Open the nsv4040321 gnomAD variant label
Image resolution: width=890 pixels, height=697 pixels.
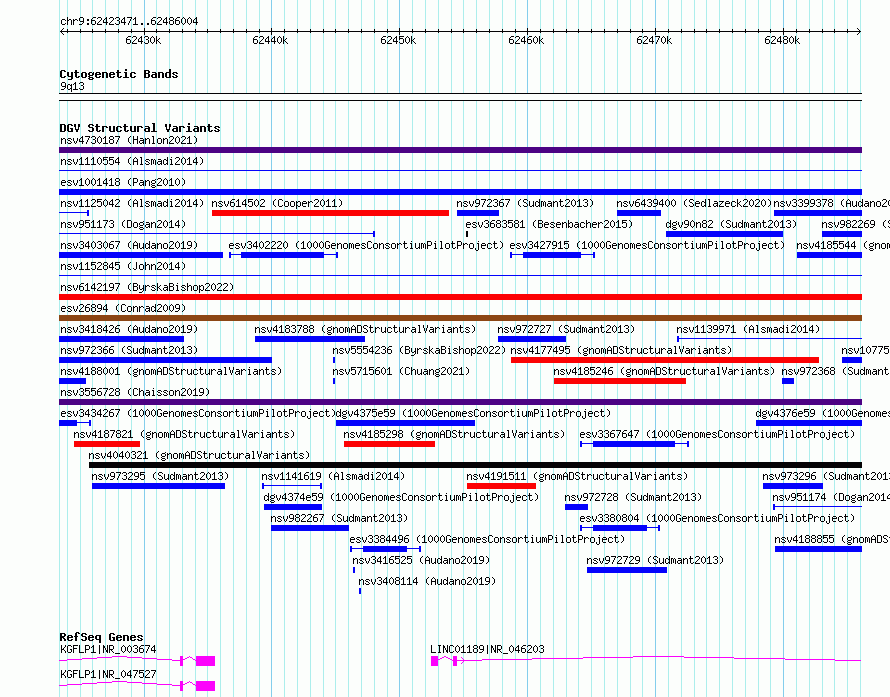(x=199, y=455)
